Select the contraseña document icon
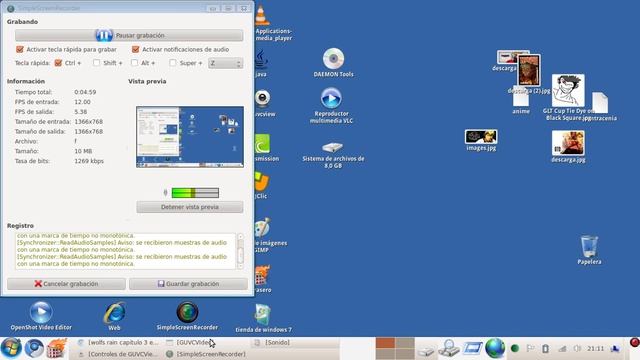This screenshot has width=640, height=360. click(x=600, y=103)
